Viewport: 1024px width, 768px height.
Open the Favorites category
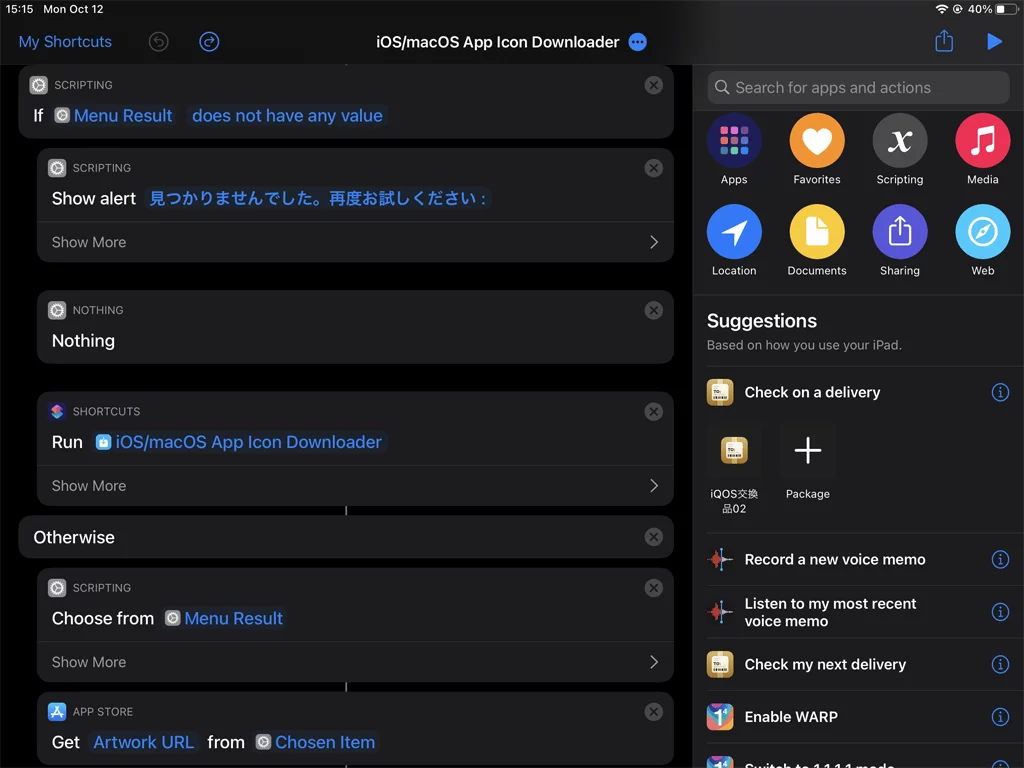pyautogui.click(x=816, y=150)
